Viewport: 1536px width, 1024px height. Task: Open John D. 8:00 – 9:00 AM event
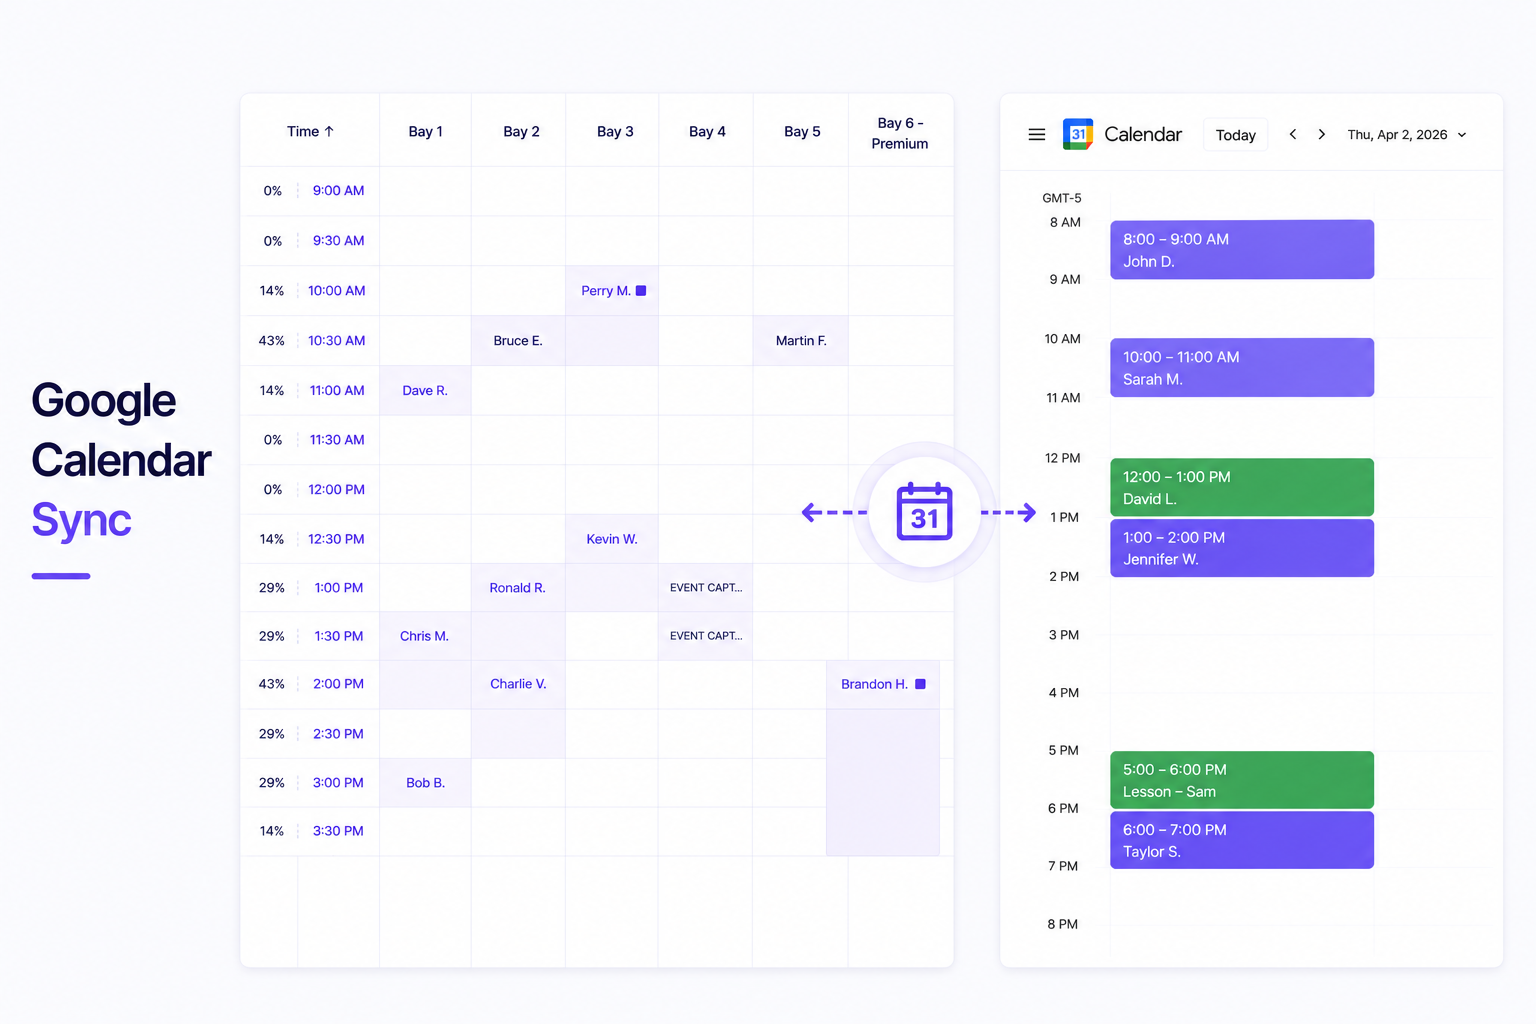(1242, 249)
